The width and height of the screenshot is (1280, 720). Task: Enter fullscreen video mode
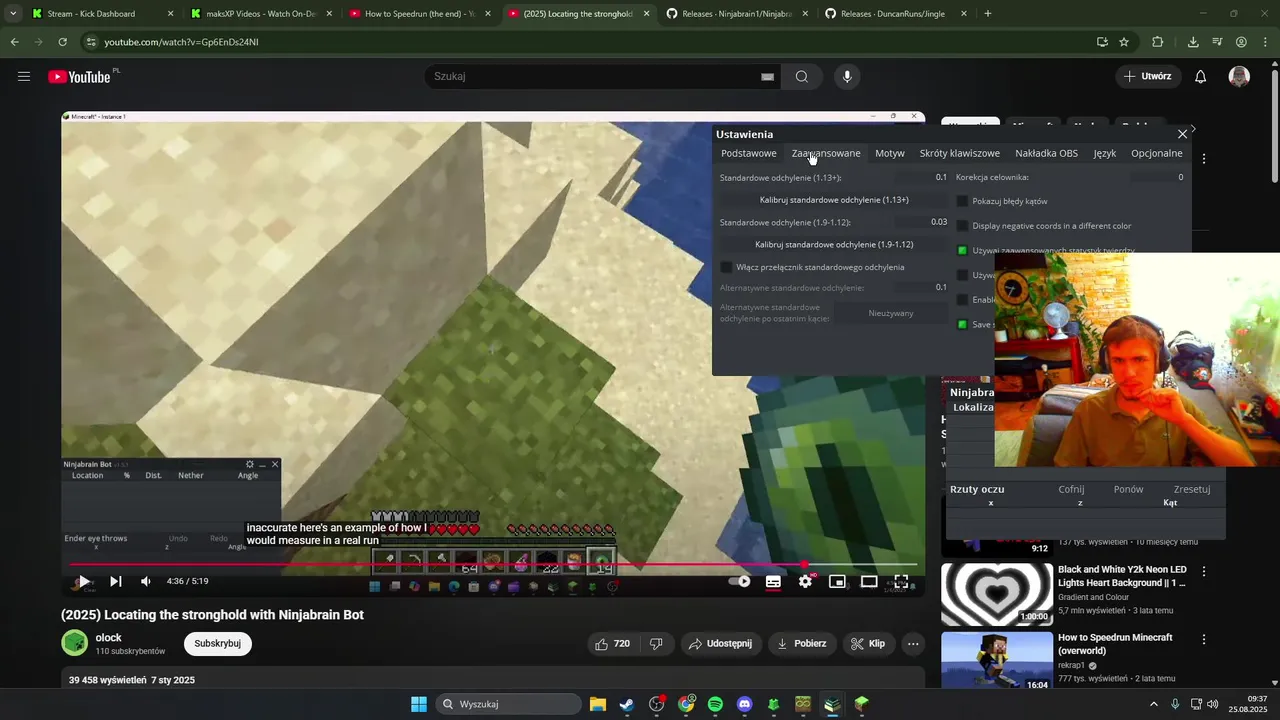pyautogui.click(x=901, y=581)
